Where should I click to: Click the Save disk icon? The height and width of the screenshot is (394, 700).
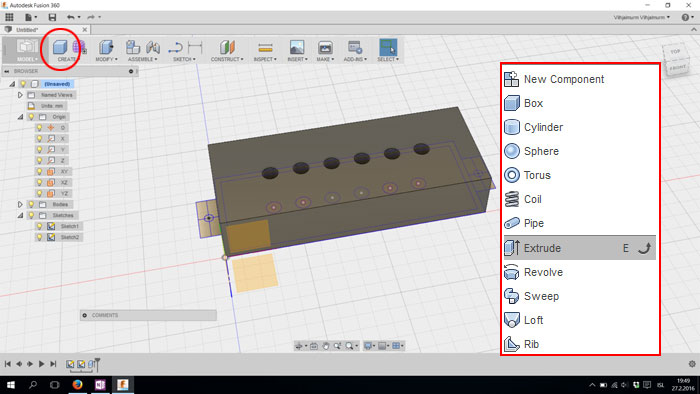[x=52, y=17]
